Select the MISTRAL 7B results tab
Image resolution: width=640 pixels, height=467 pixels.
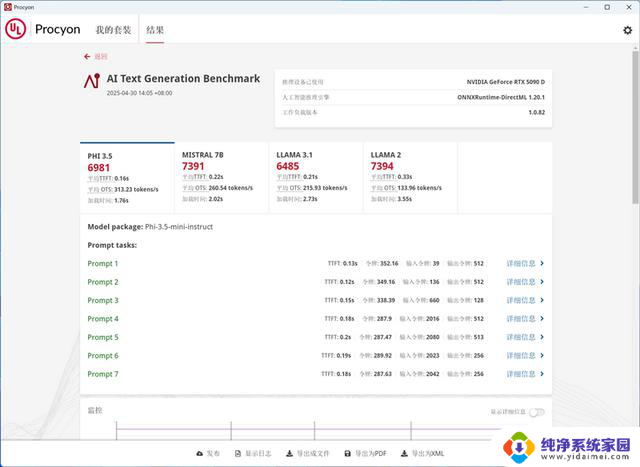tap(222, 178)
